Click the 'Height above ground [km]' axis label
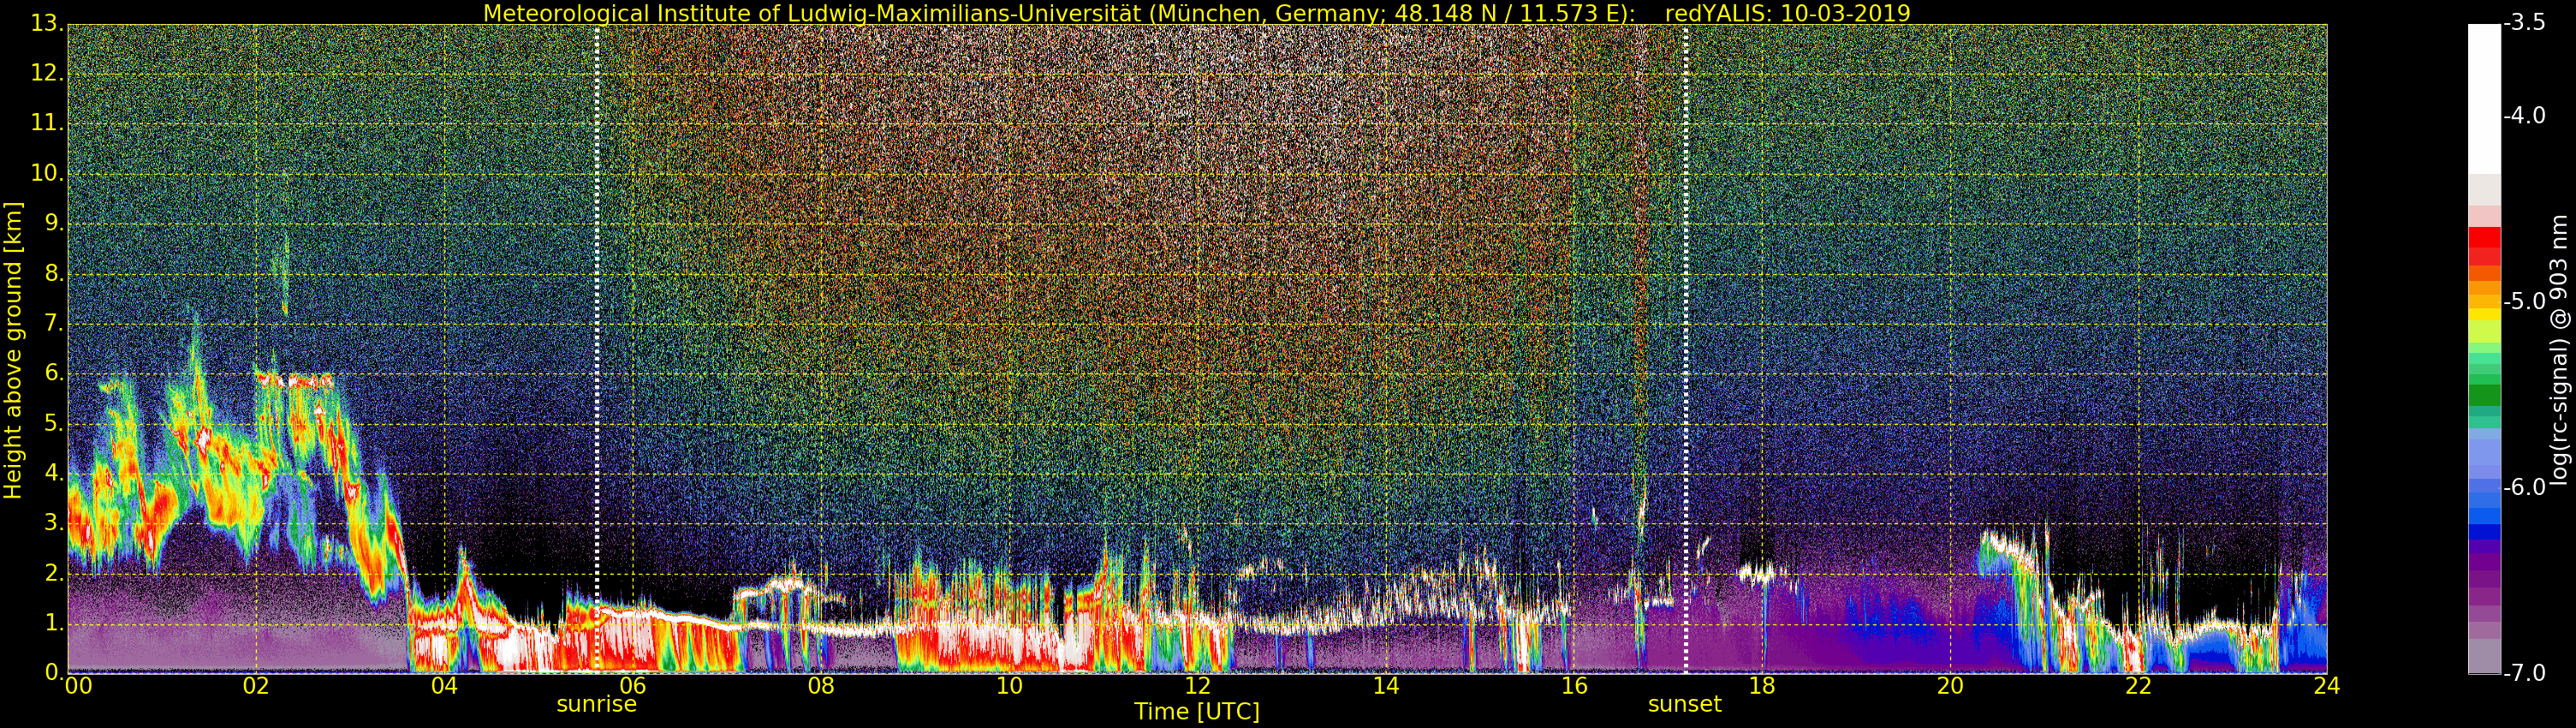2576x728 pixels. (13, 350)
